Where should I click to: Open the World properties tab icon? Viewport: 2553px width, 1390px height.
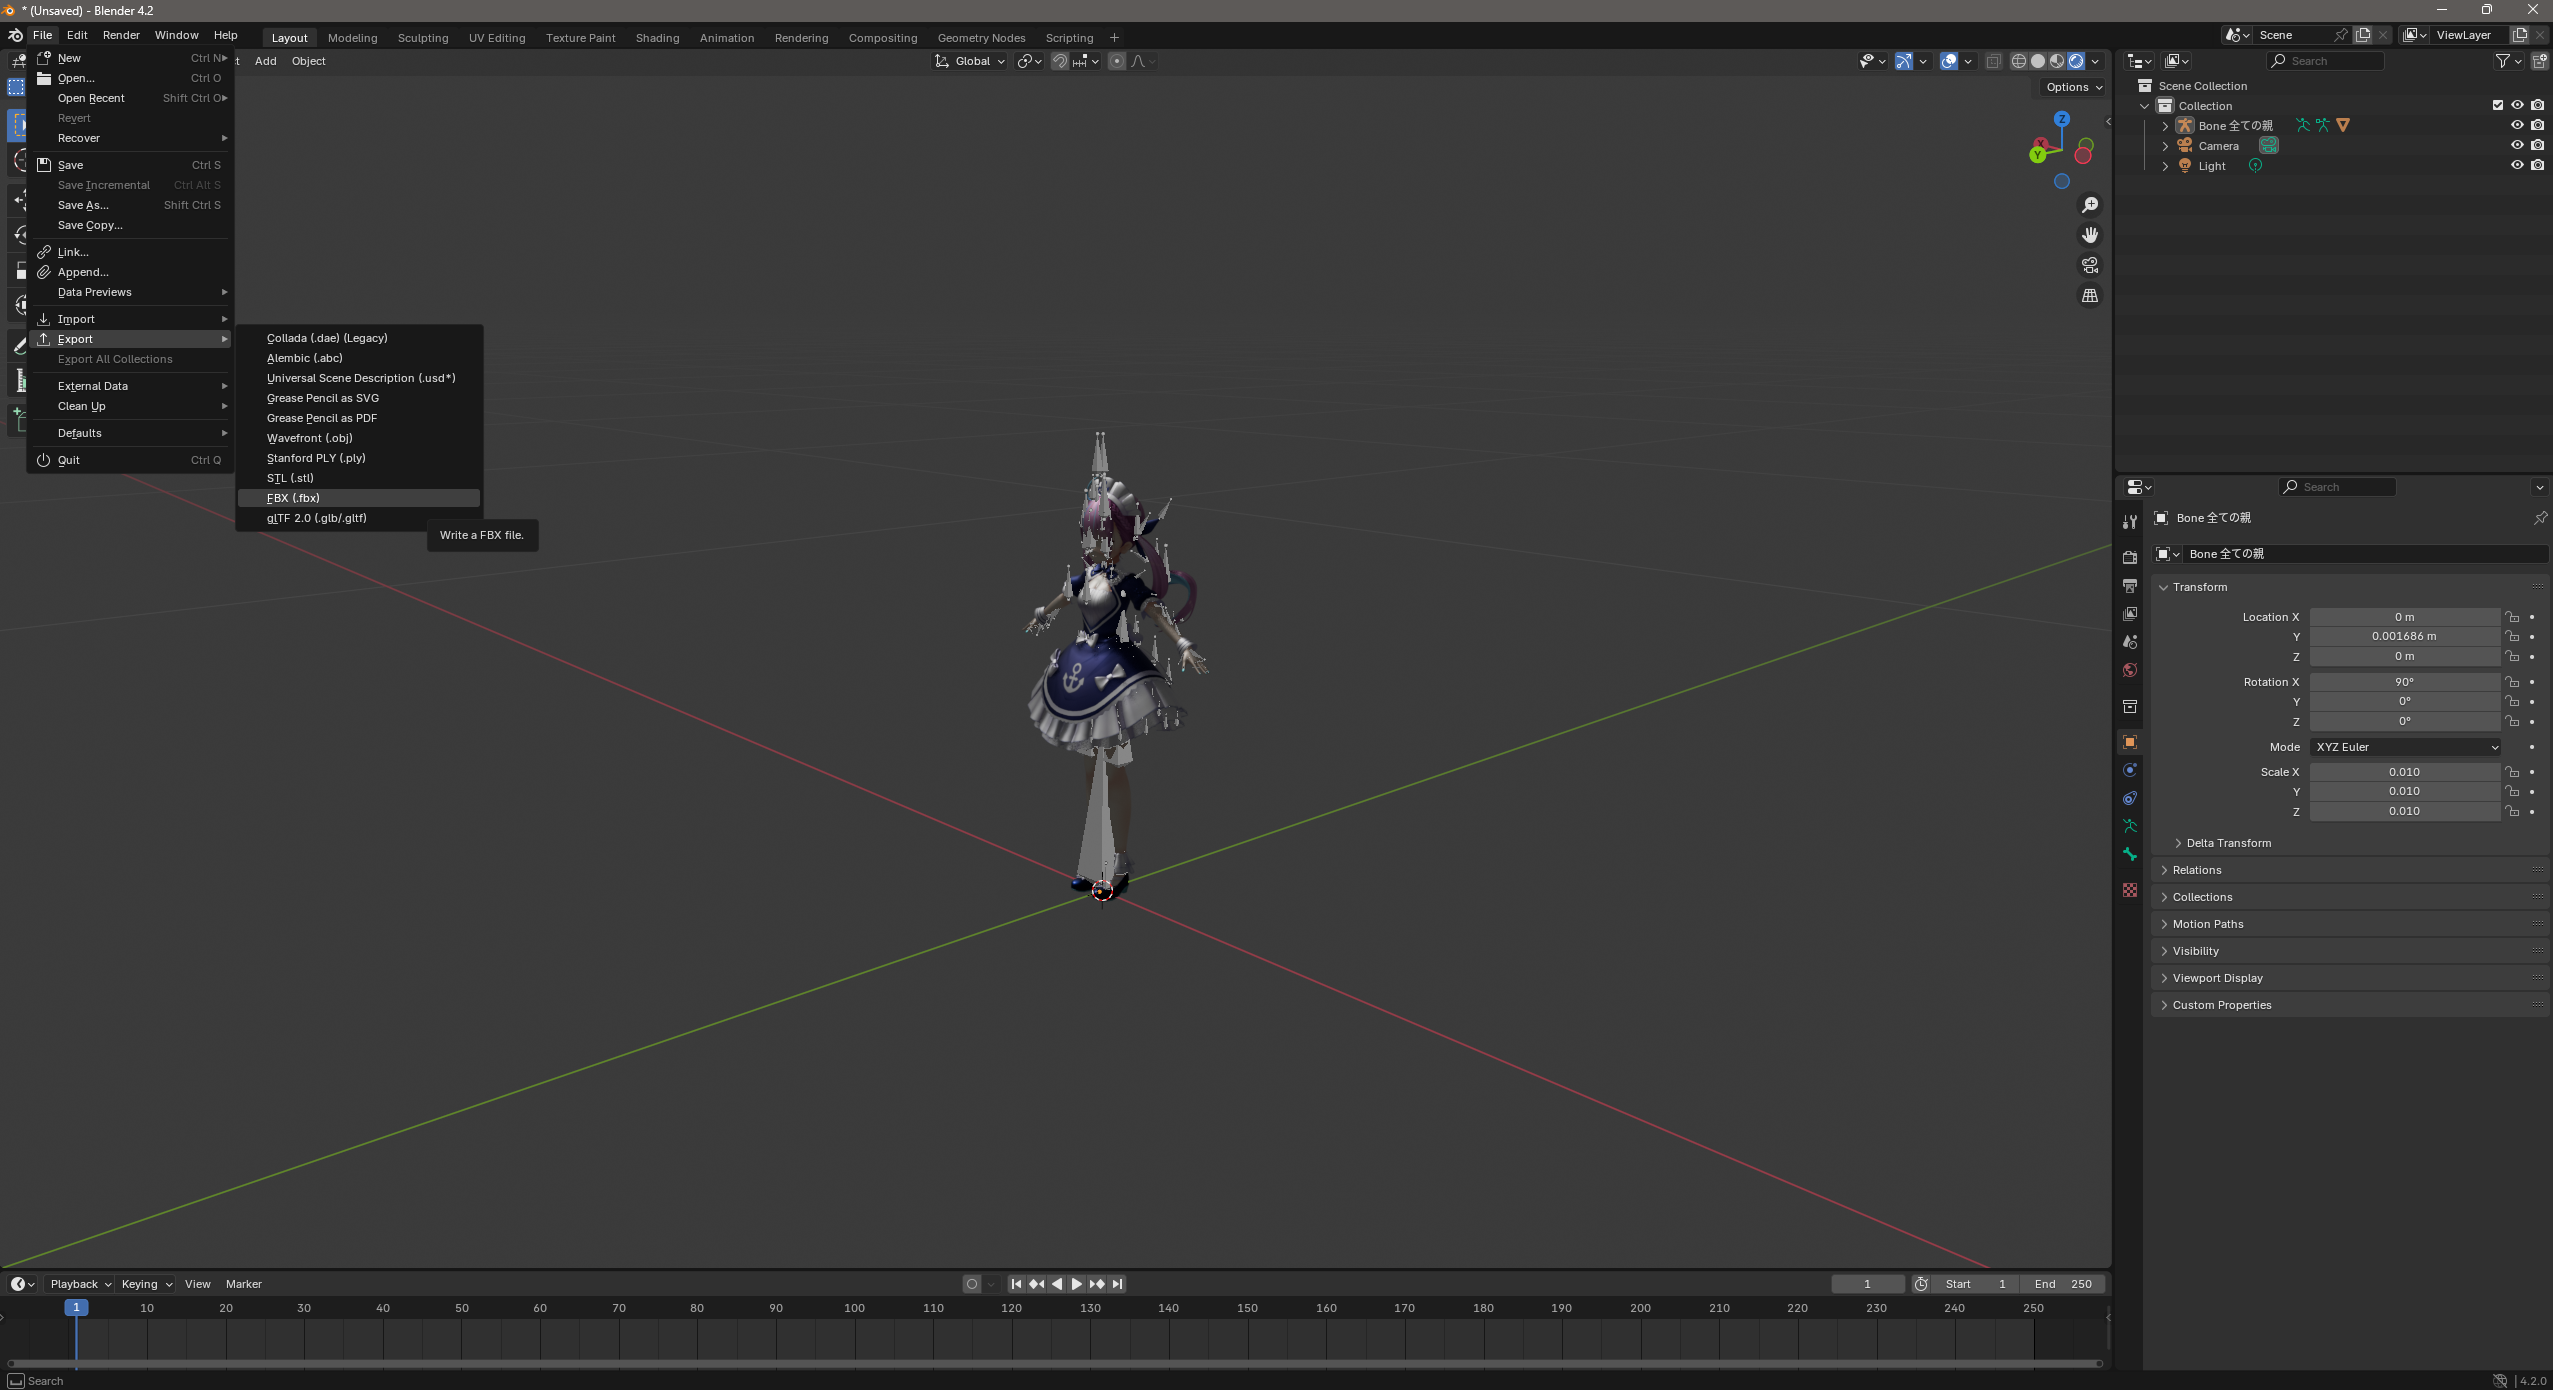2130,670
